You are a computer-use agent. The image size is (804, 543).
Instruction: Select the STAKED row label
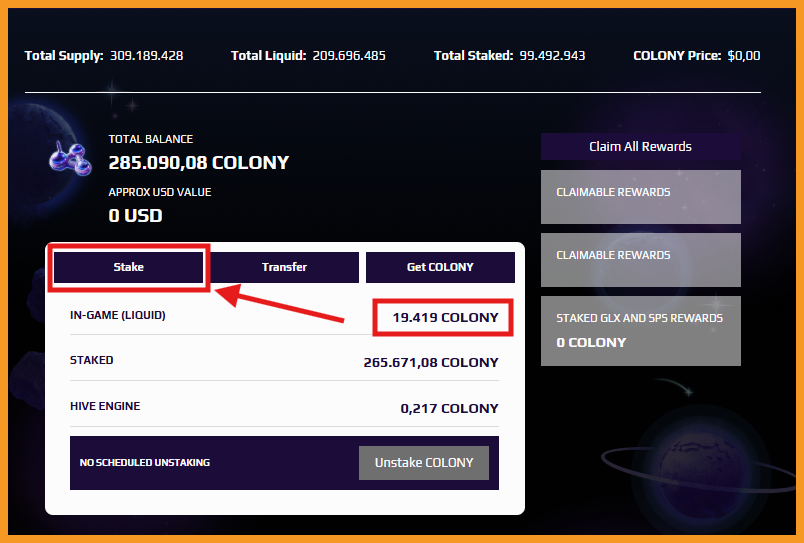(91, 360)
